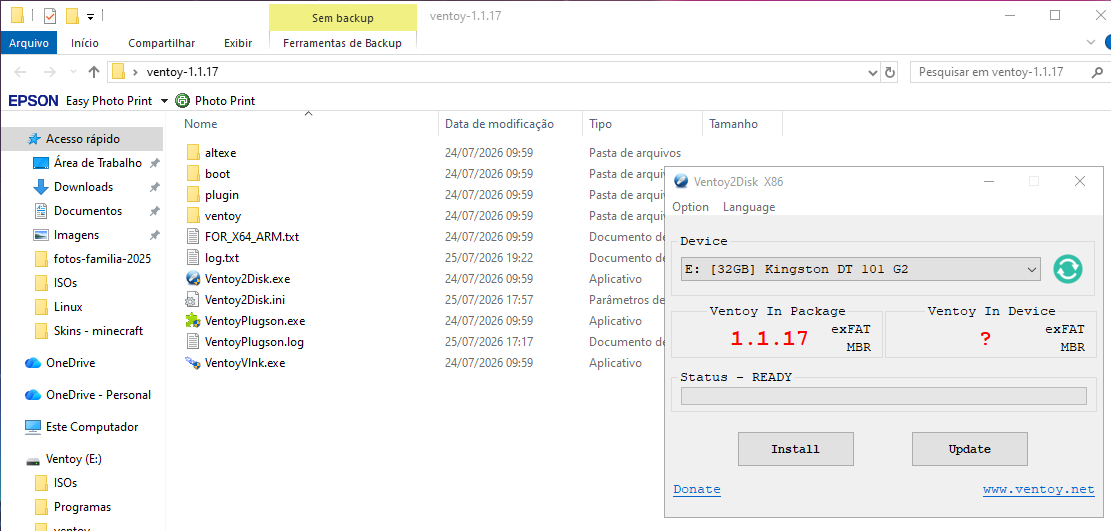The image size is (1111, 531).
Task: Expand the address bar history dropdown
Action: [872, 72]
